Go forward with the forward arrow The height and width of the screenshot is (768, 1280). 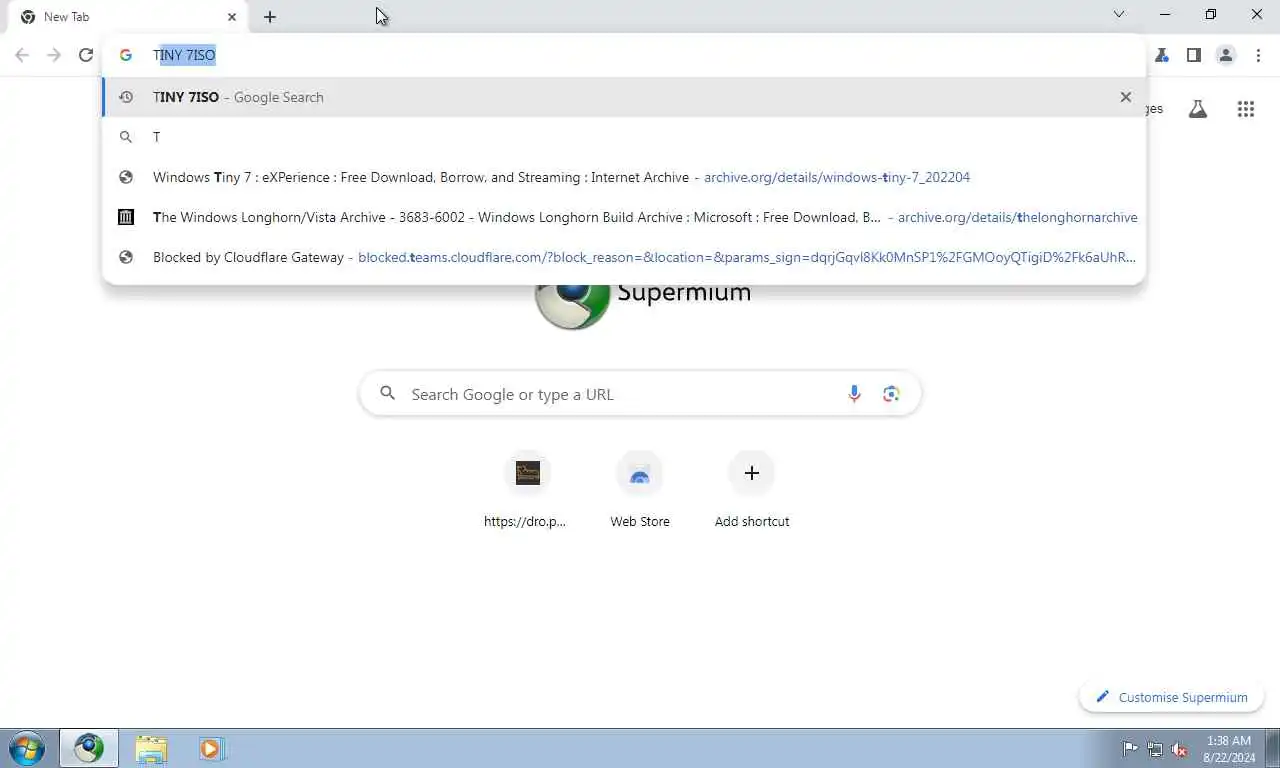[54, 55]
